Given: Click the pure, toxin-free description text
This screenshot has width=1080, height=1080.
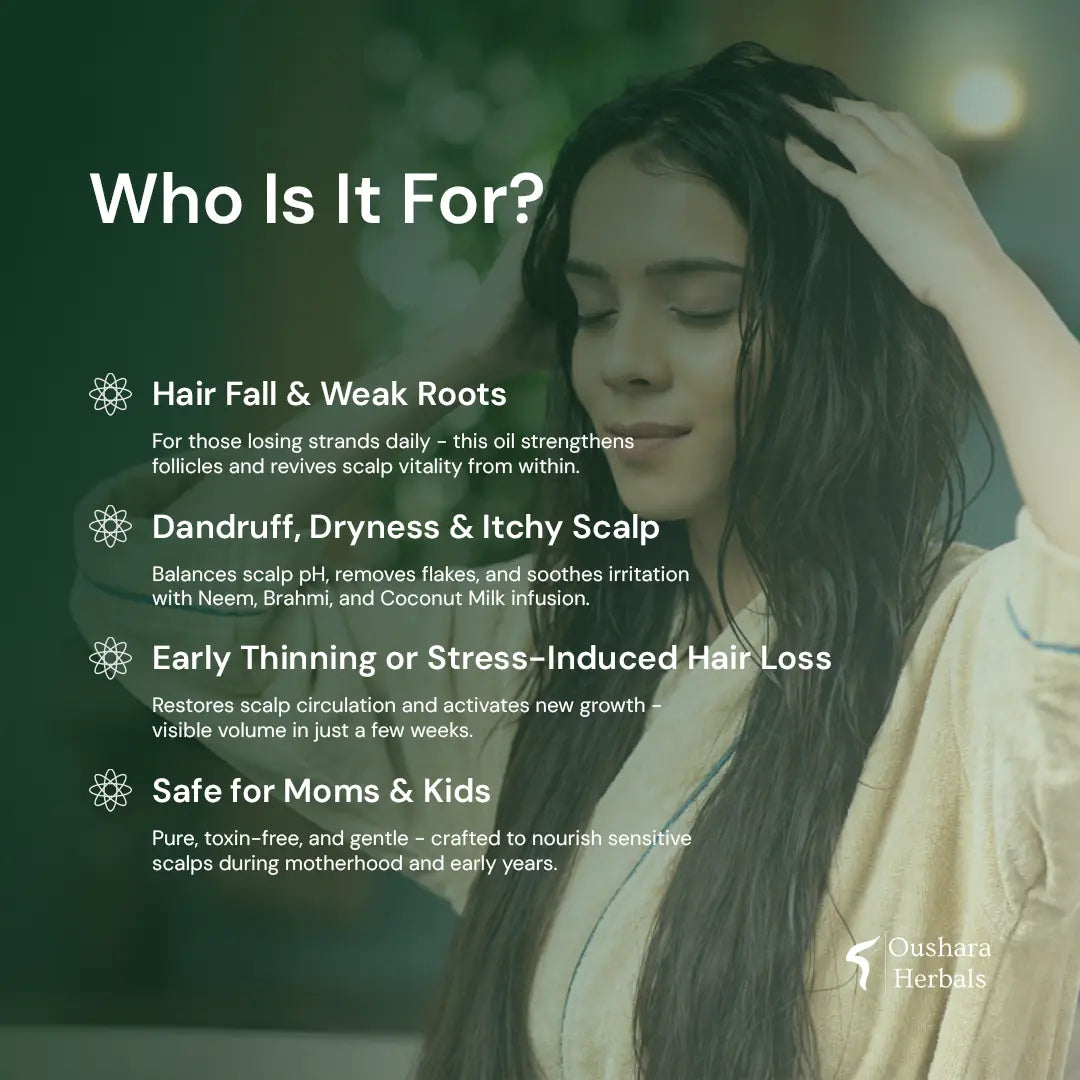Looking at the screenshot, I should [422, 851].
